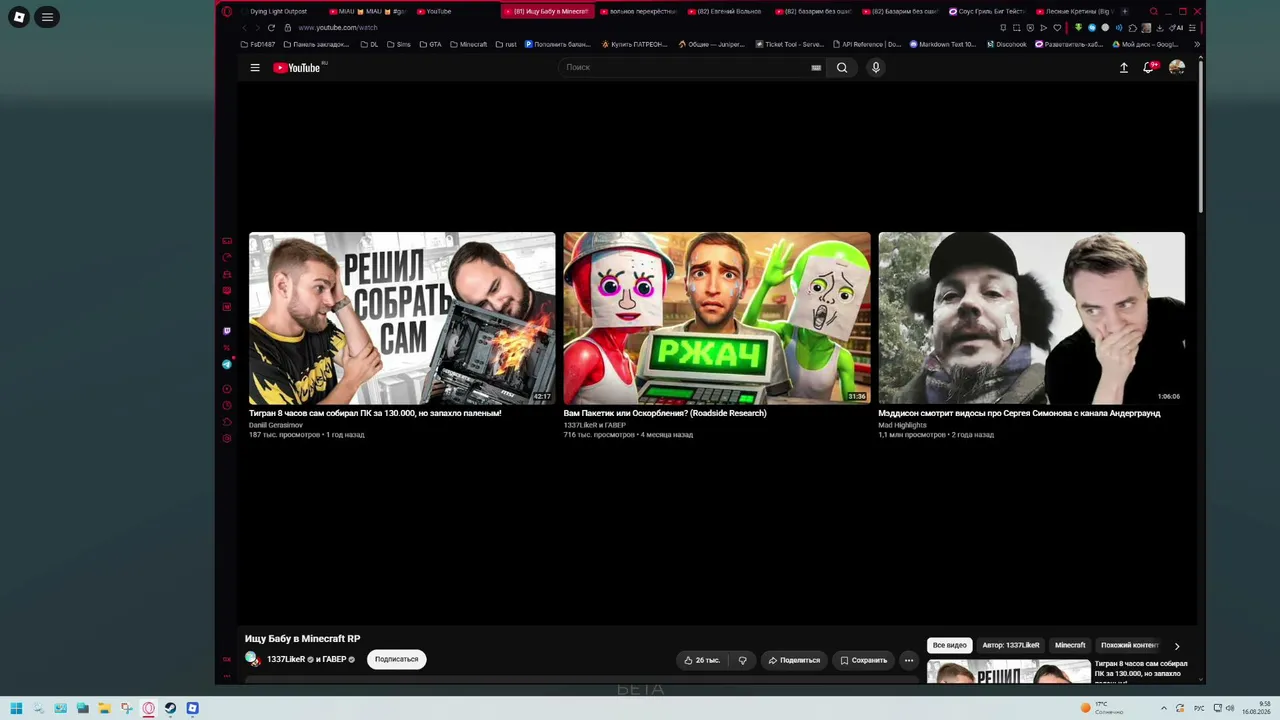Open the Discohook bookmark

[x=1005, y=45]
